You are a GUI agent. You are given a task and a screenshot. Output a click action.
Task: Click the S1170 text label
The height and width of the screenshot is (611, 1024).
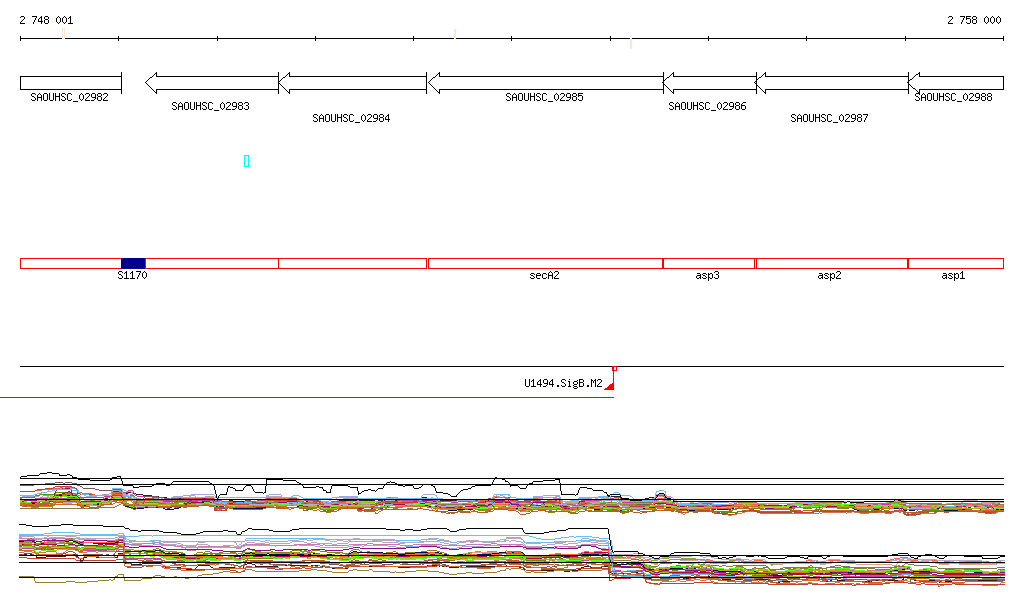[132, 275]
